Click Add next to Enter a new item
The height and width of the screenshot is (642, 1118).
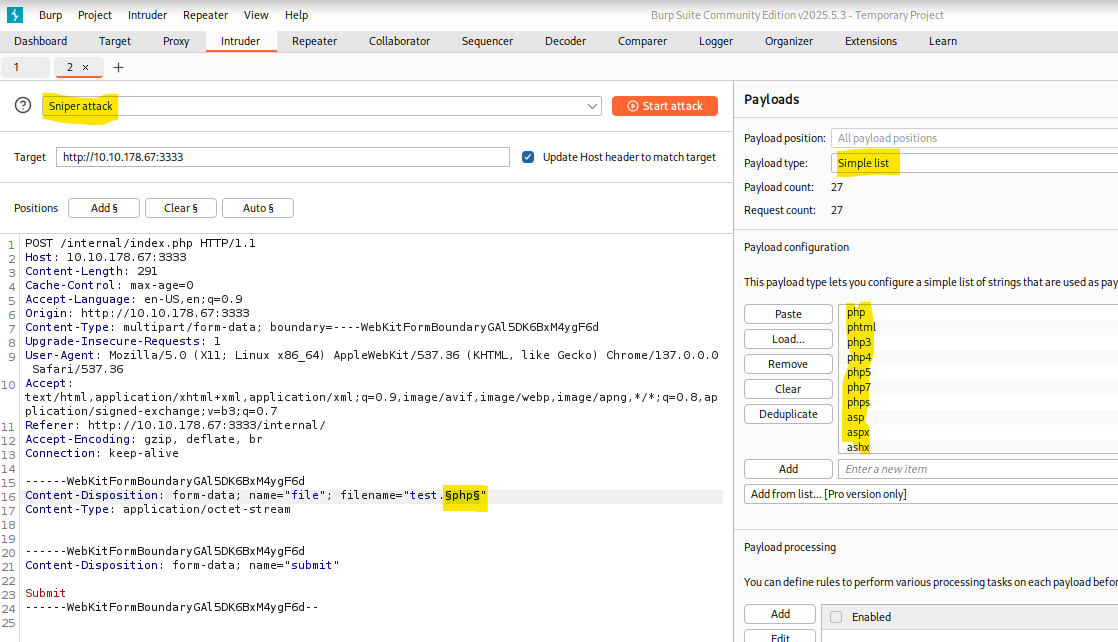[x=788, y=469]
